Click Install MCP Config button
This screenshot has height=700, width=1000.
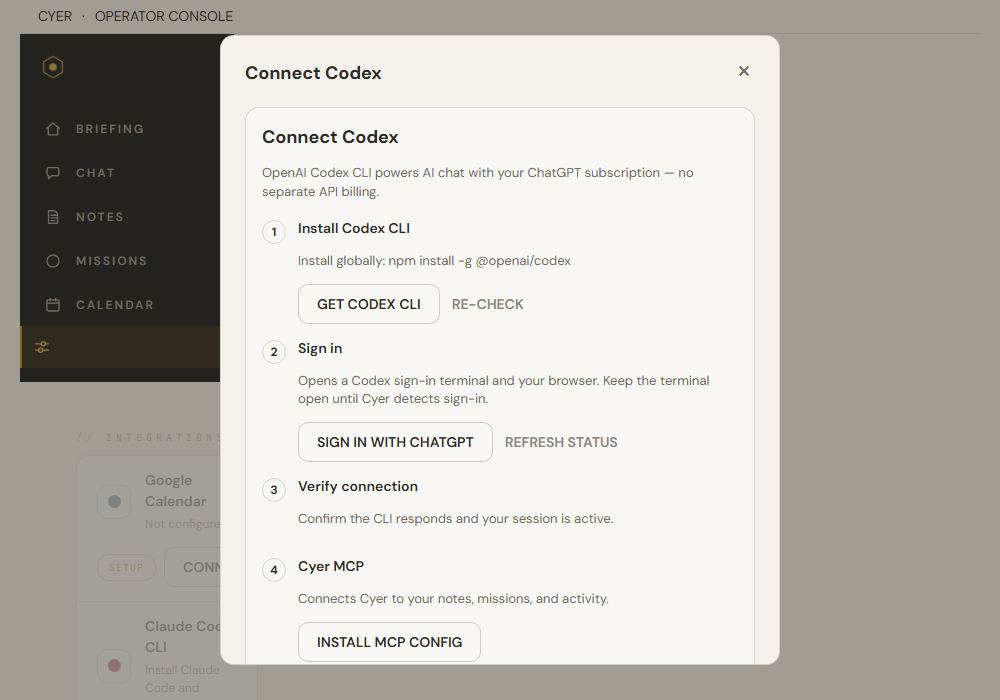tap(389, 642)
